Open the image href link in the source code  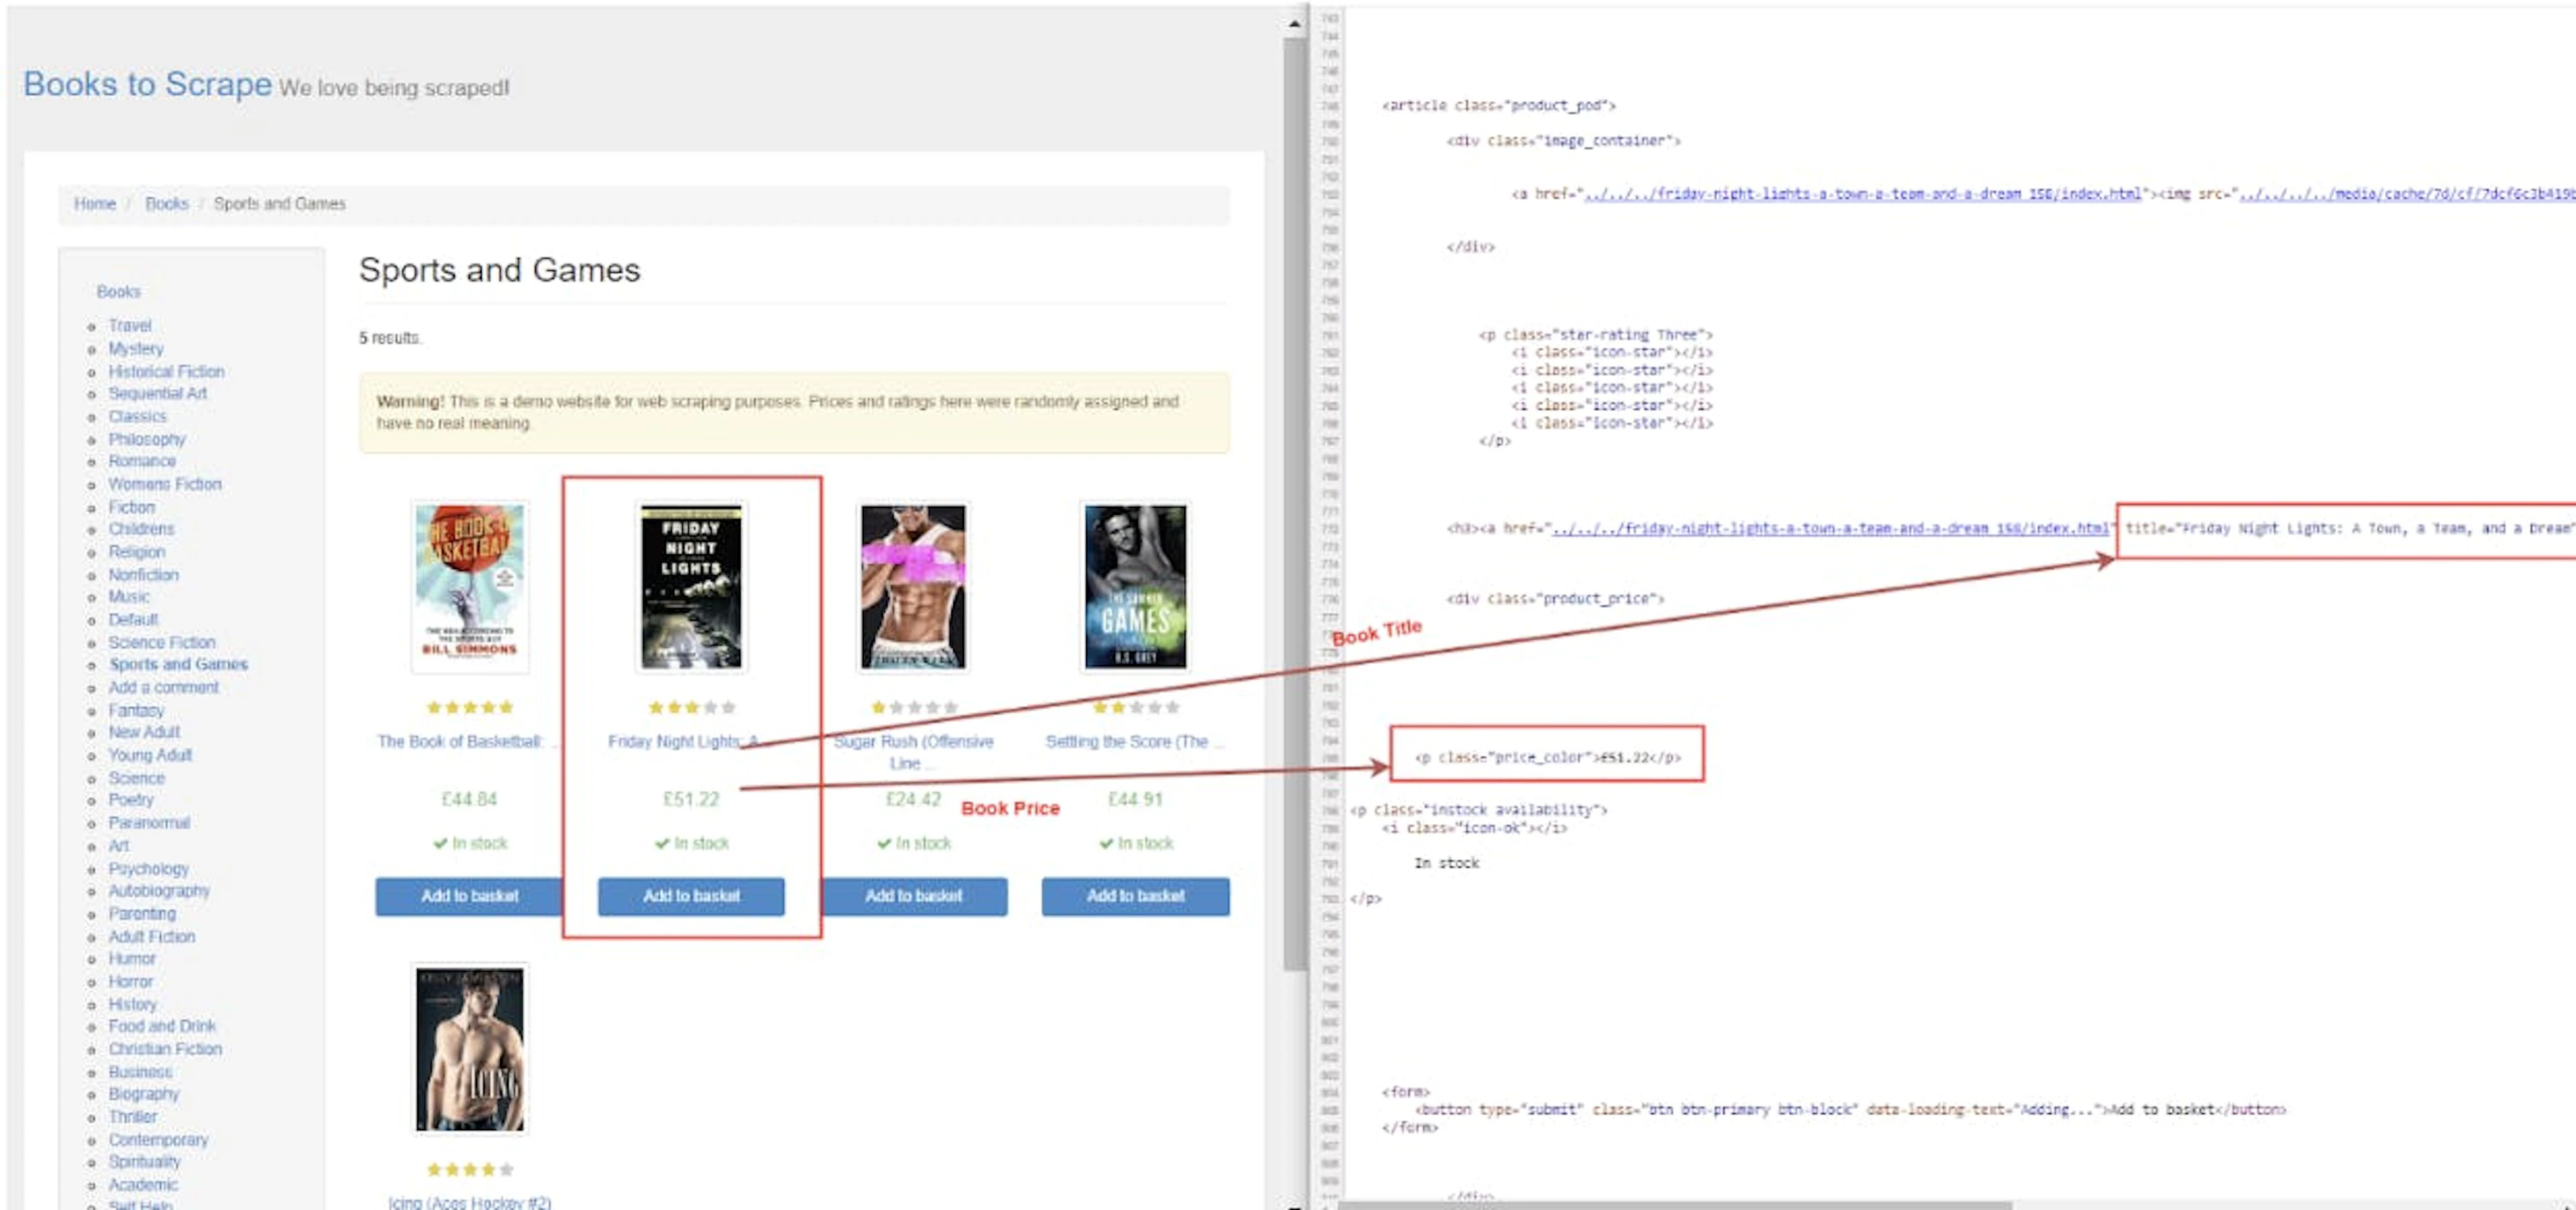[1864, 195]
